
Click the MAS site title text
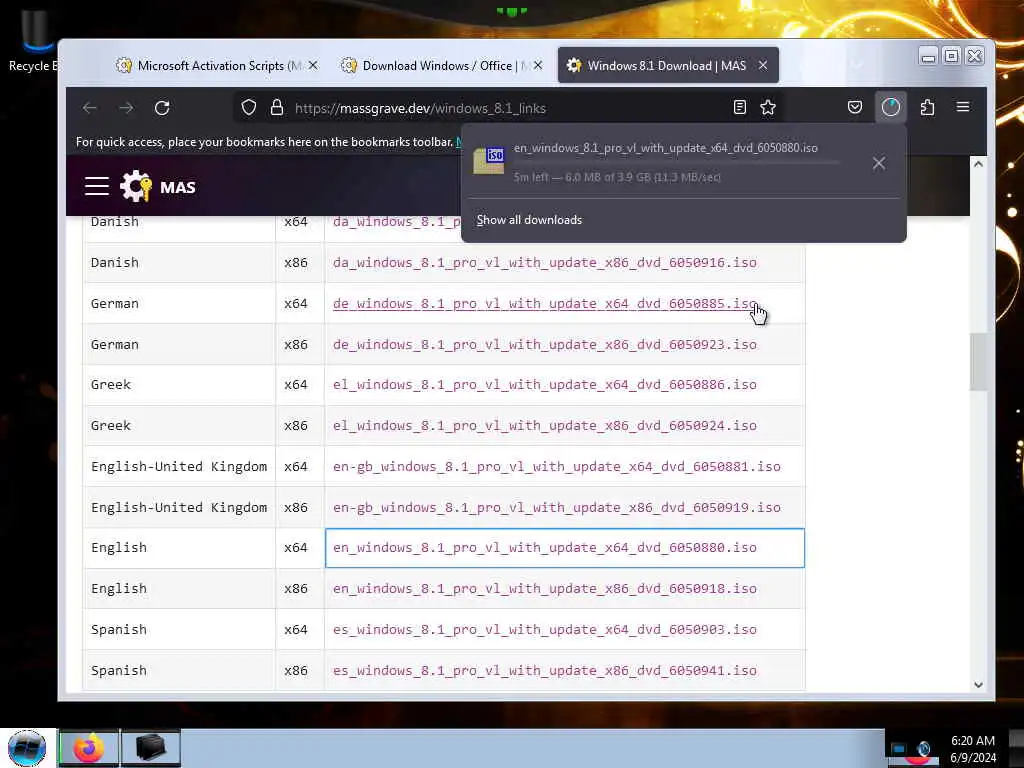tap(178, 187)
